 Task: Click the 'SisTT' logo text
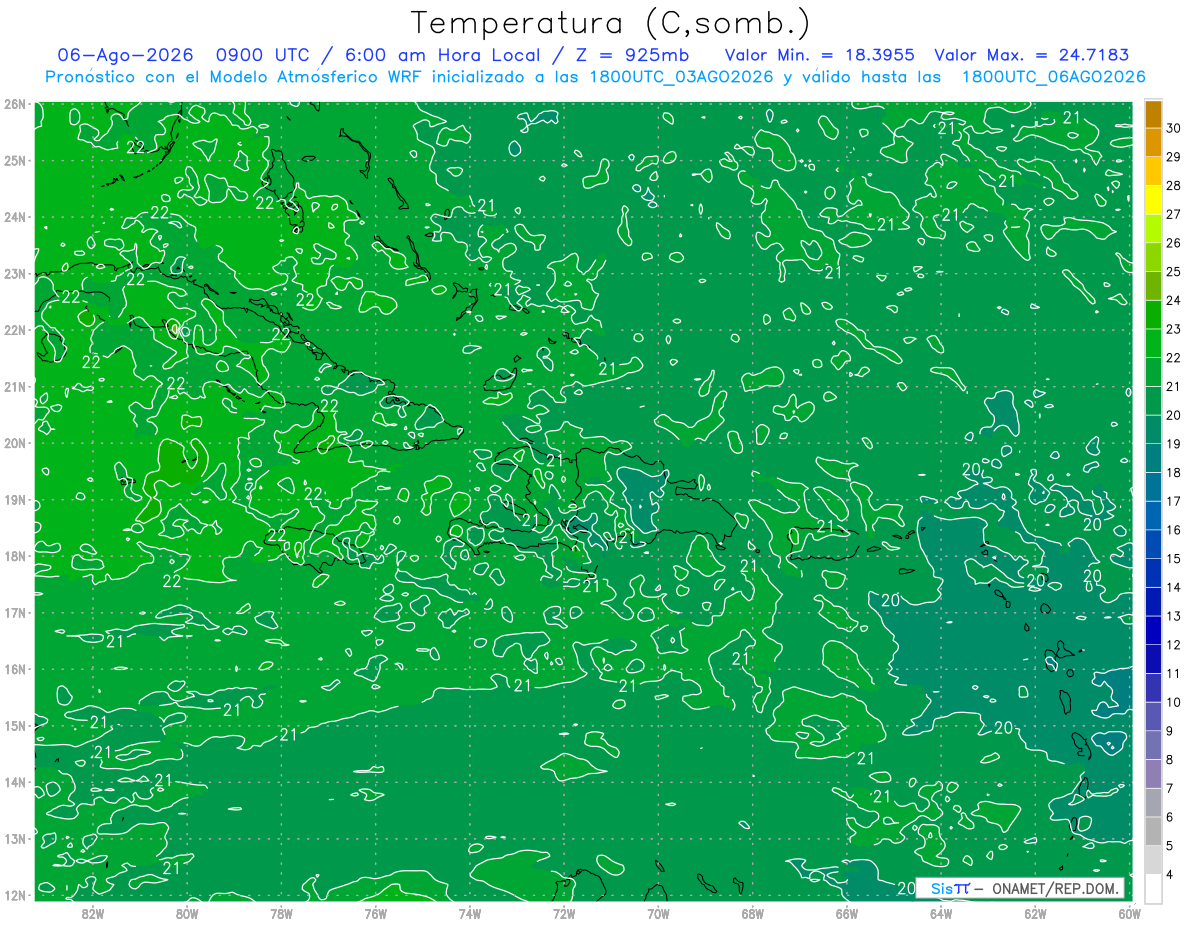point(949,888)
